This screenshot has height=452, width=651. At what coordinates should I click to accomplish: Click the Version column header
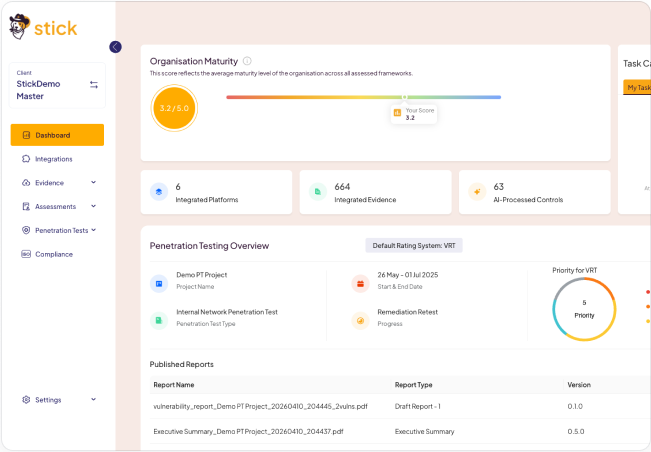pos(579,385)
